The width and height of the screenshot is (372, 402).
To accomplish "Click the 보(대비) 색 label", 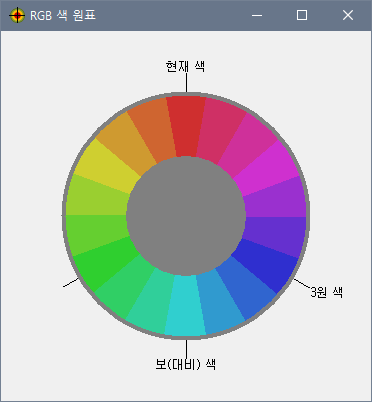I will pos(185,364).
